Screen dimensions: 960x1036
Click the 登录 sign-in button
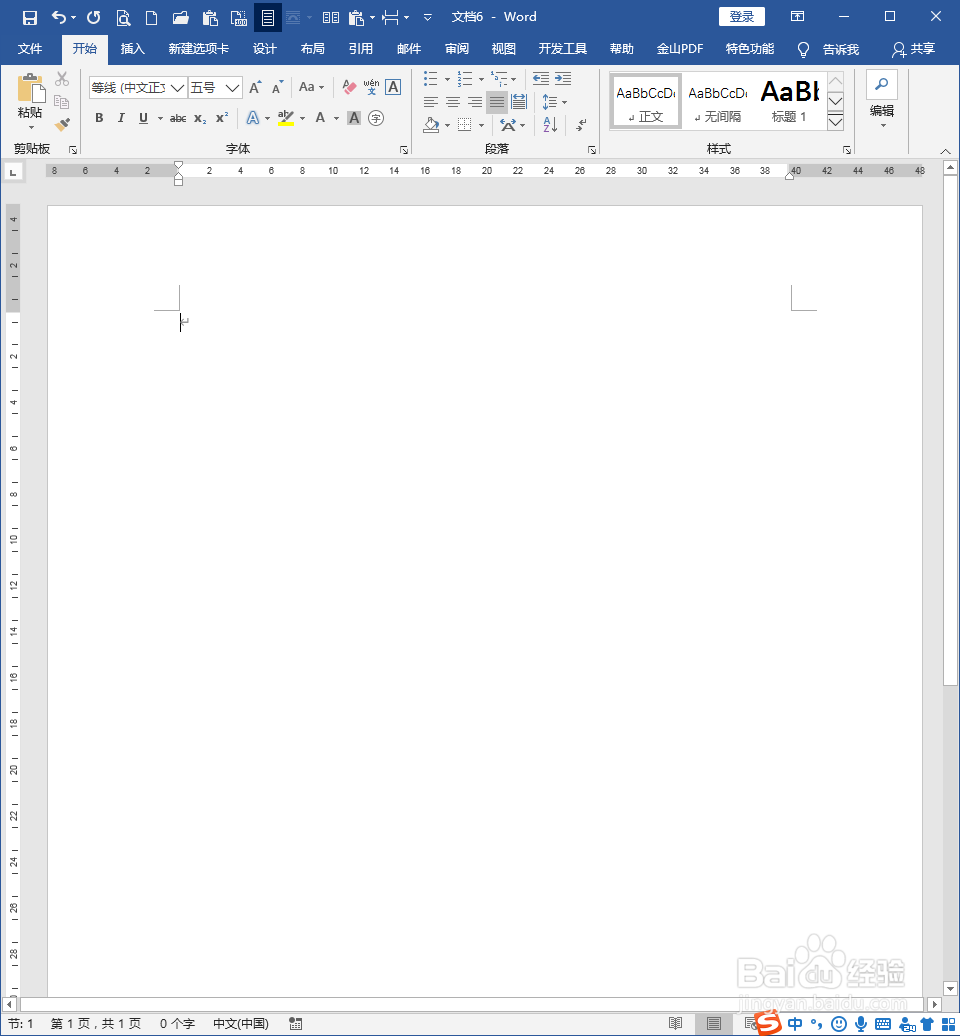(x=741, y=17)
